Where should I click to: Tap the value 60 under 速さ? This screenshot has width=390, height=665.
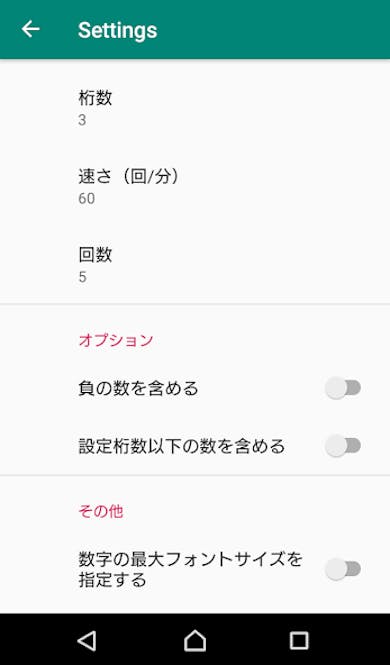tap(86, 198)
